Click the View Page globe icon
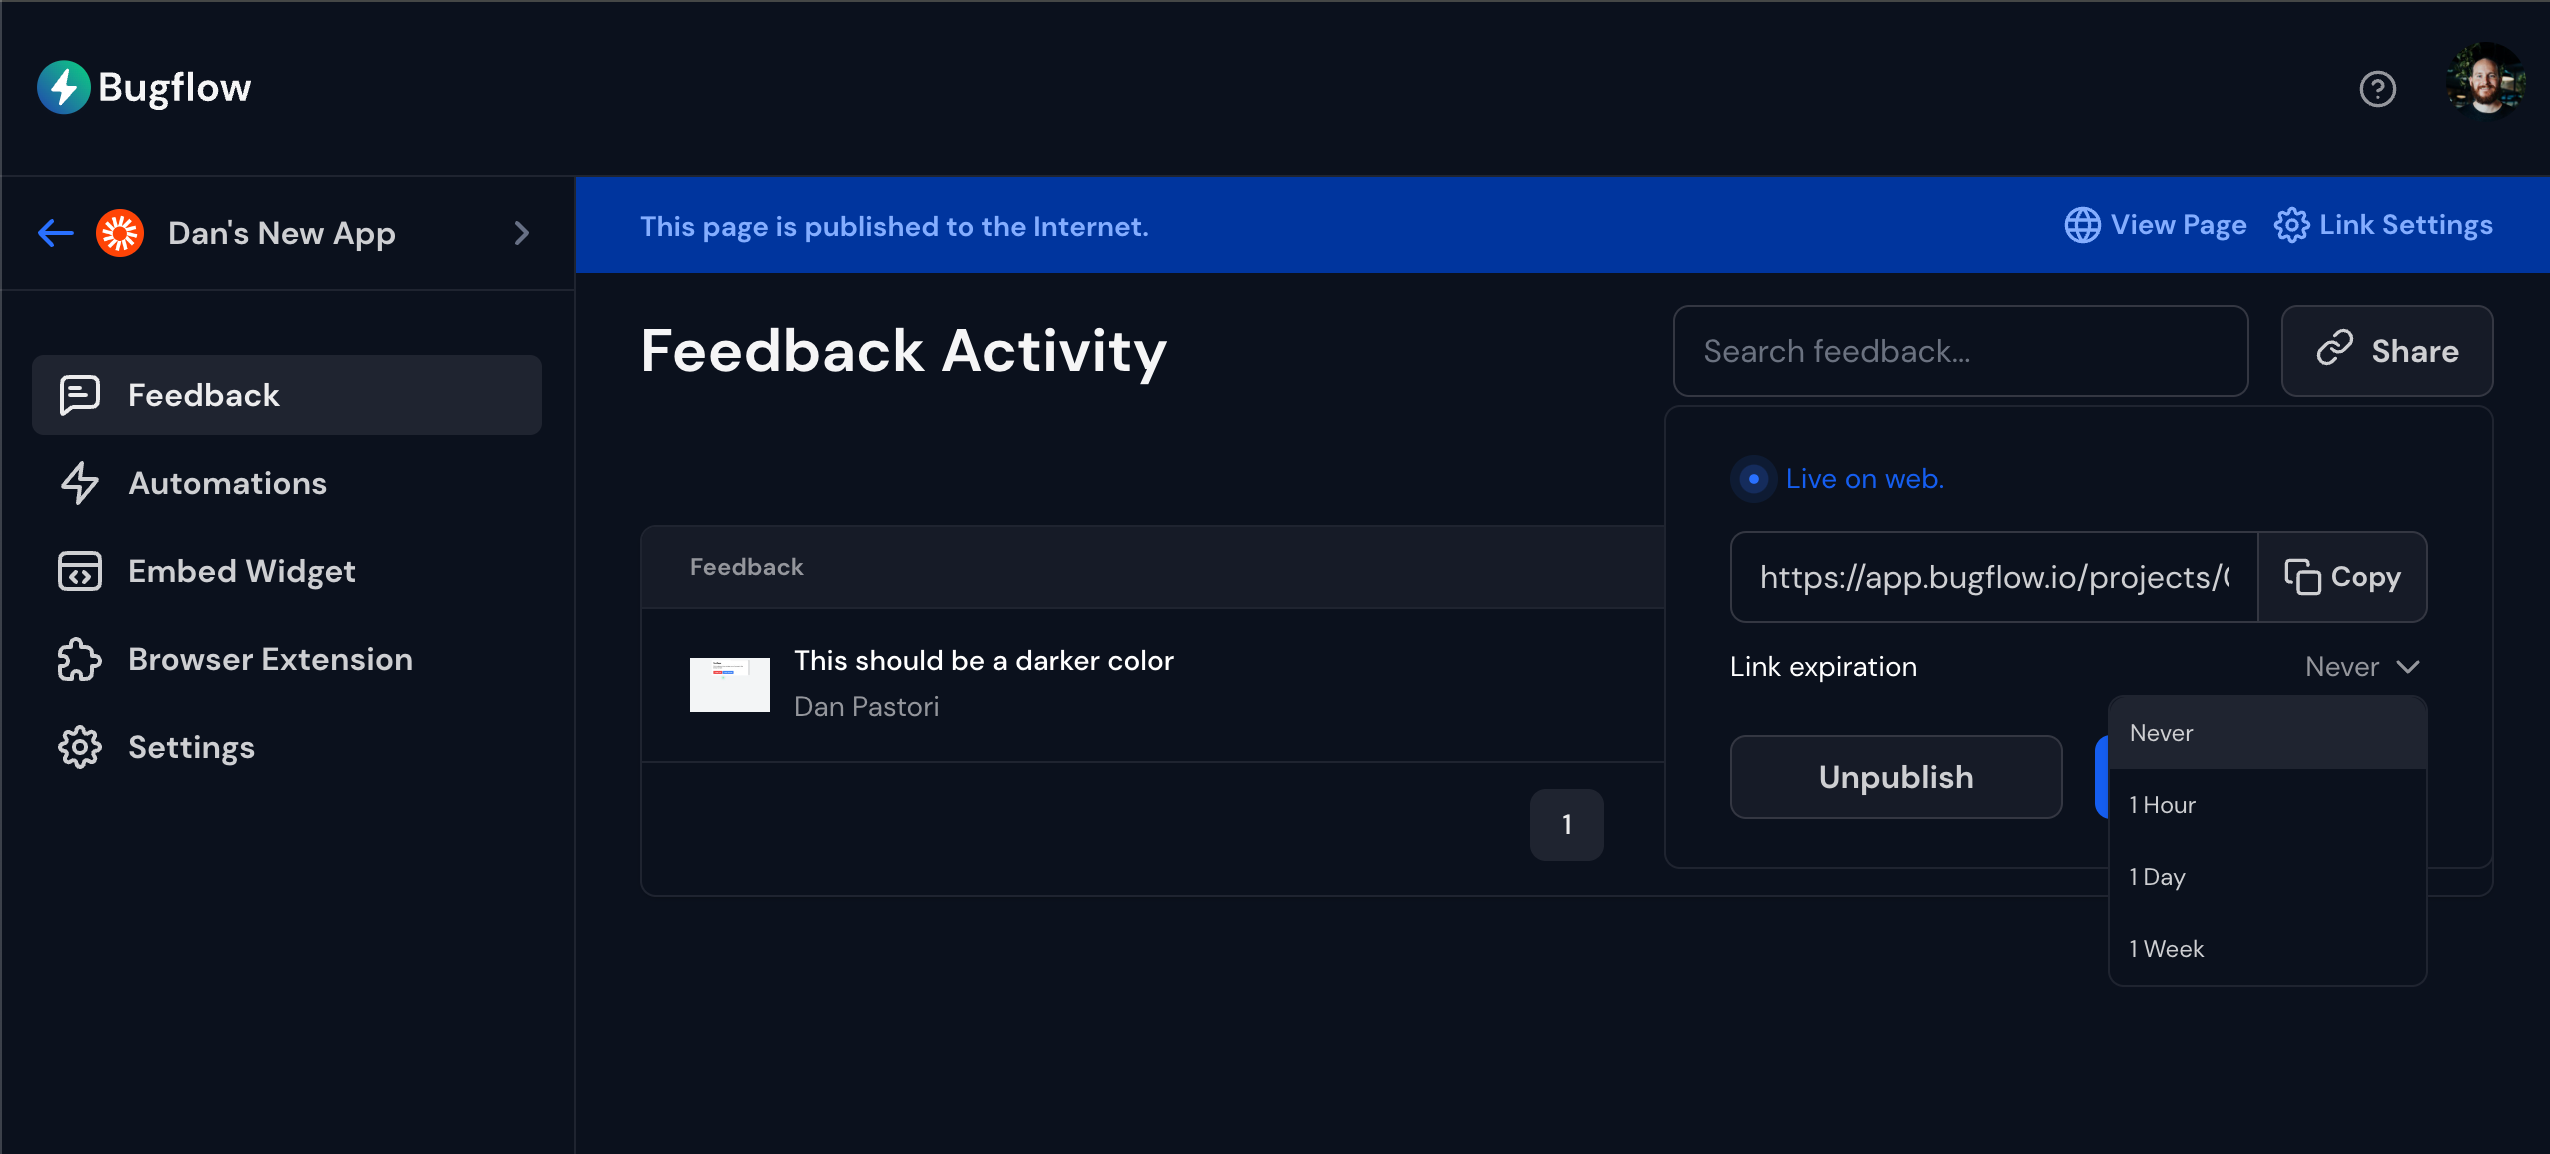The width and height of the screenshot is (2550, 1154). click(x=2082, y=225)
